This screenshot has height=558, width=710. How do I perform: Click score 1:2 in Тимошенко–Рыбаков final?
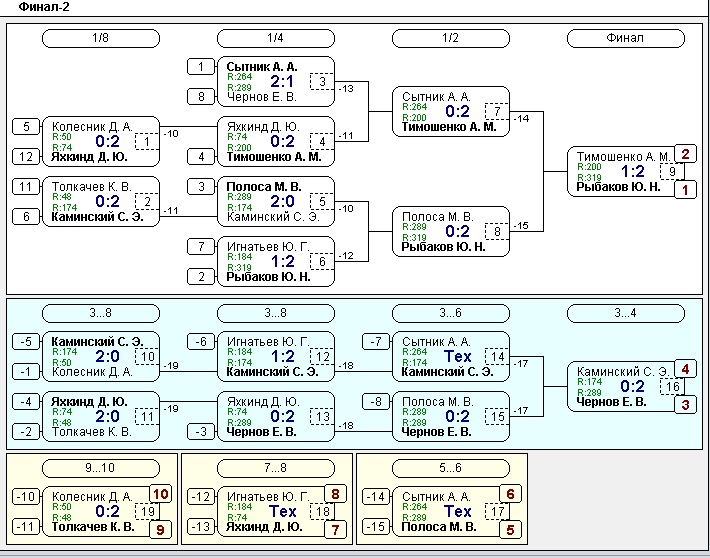pyautogui.click(x=633, y=172)
